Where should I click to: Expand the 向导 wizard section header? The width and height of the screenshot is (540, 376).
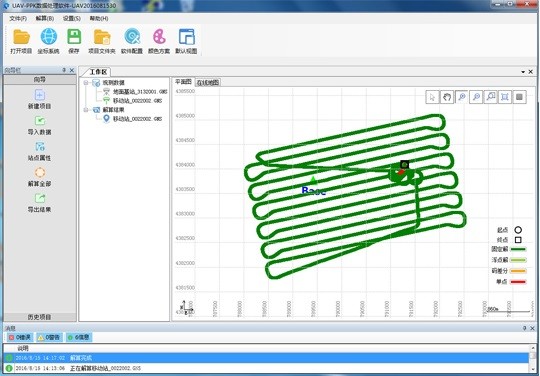tap(40, 80)
